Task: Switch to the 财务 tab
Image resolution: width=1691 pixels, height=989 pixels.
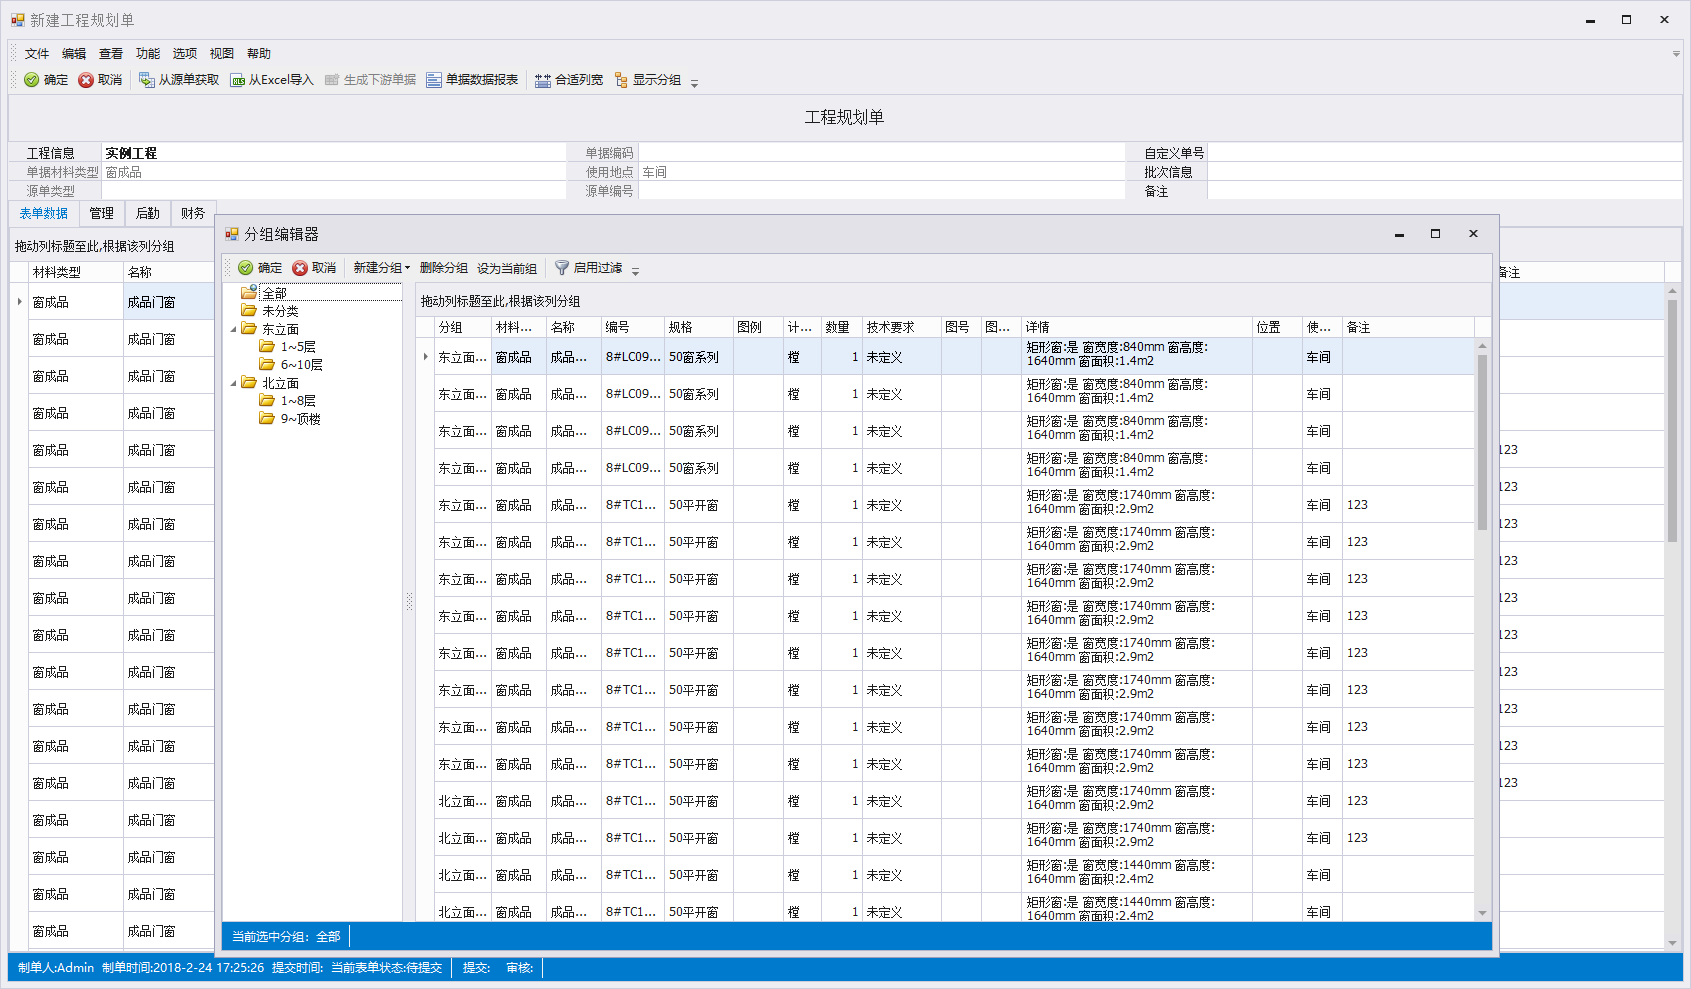Action: (193, 213)
